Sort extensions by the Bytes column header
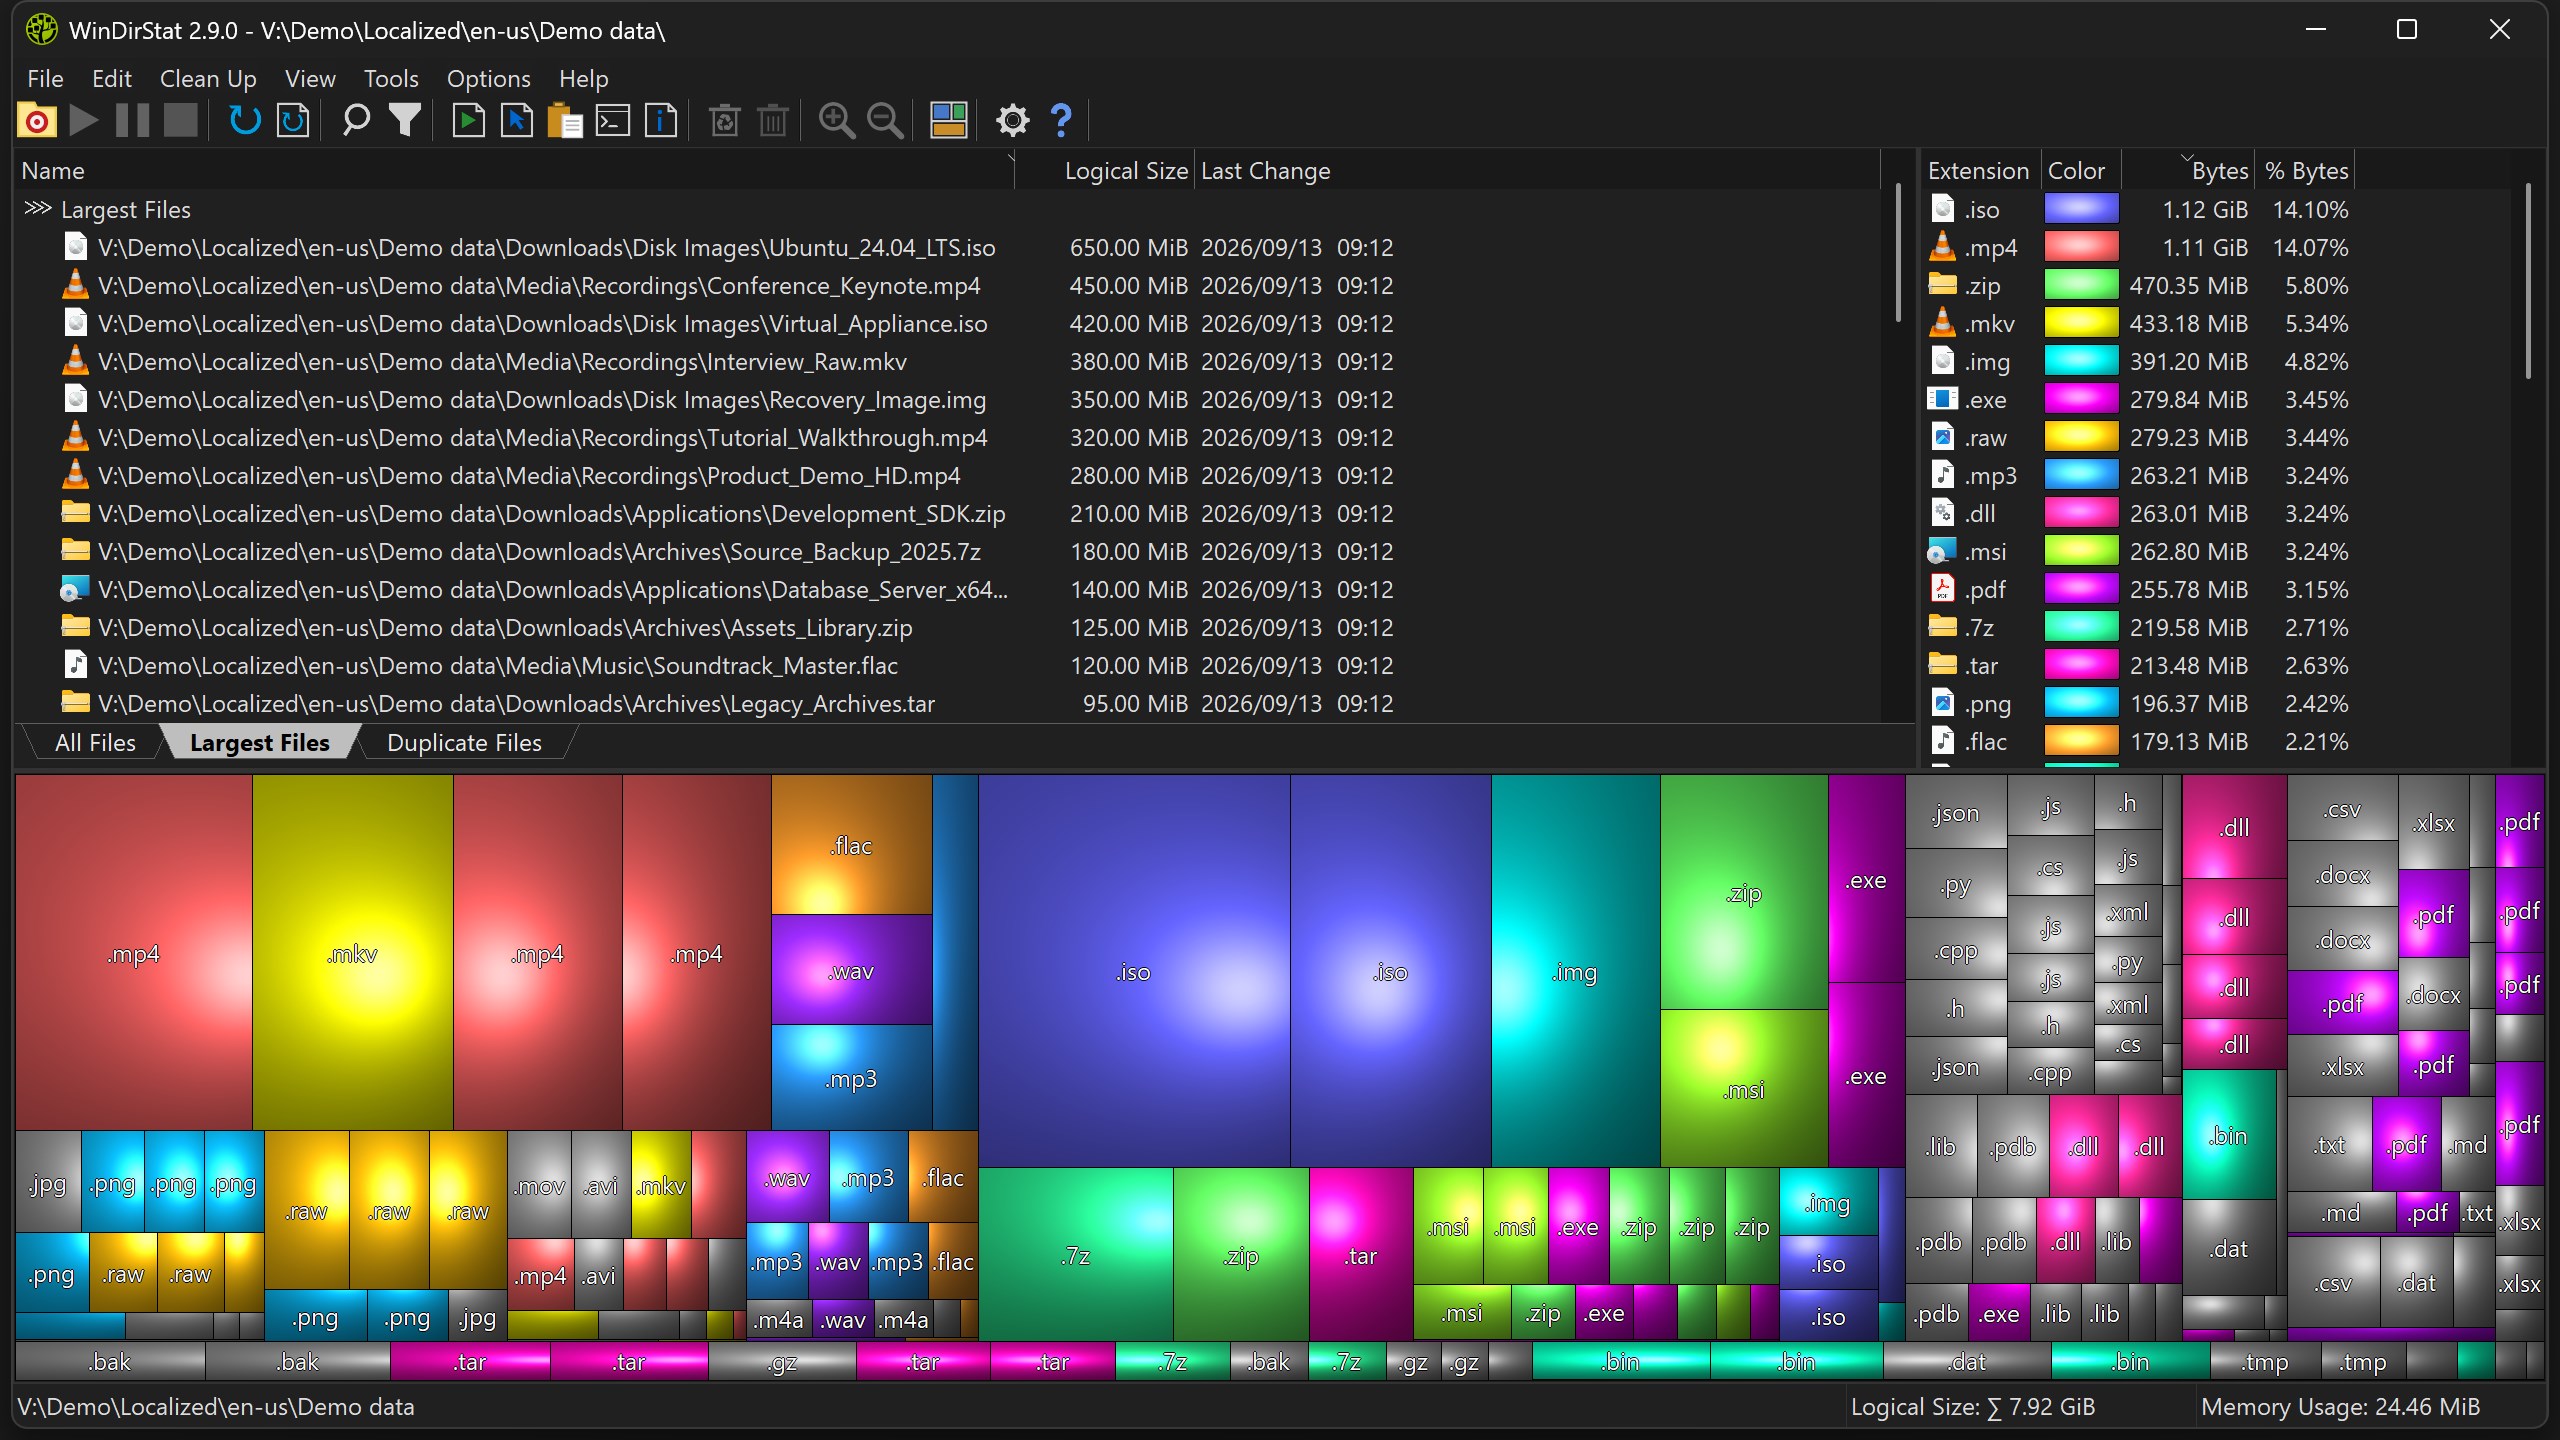The height and width of the screenshot is (1440, 2560). click(2190, 171)
